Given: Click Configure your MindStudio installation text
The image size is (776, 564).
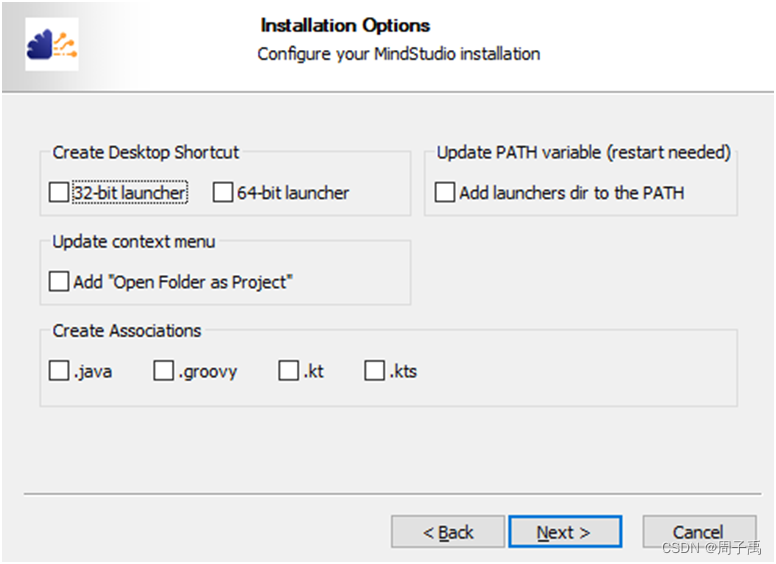Looking at the screenshot, I should pos(398,54).
